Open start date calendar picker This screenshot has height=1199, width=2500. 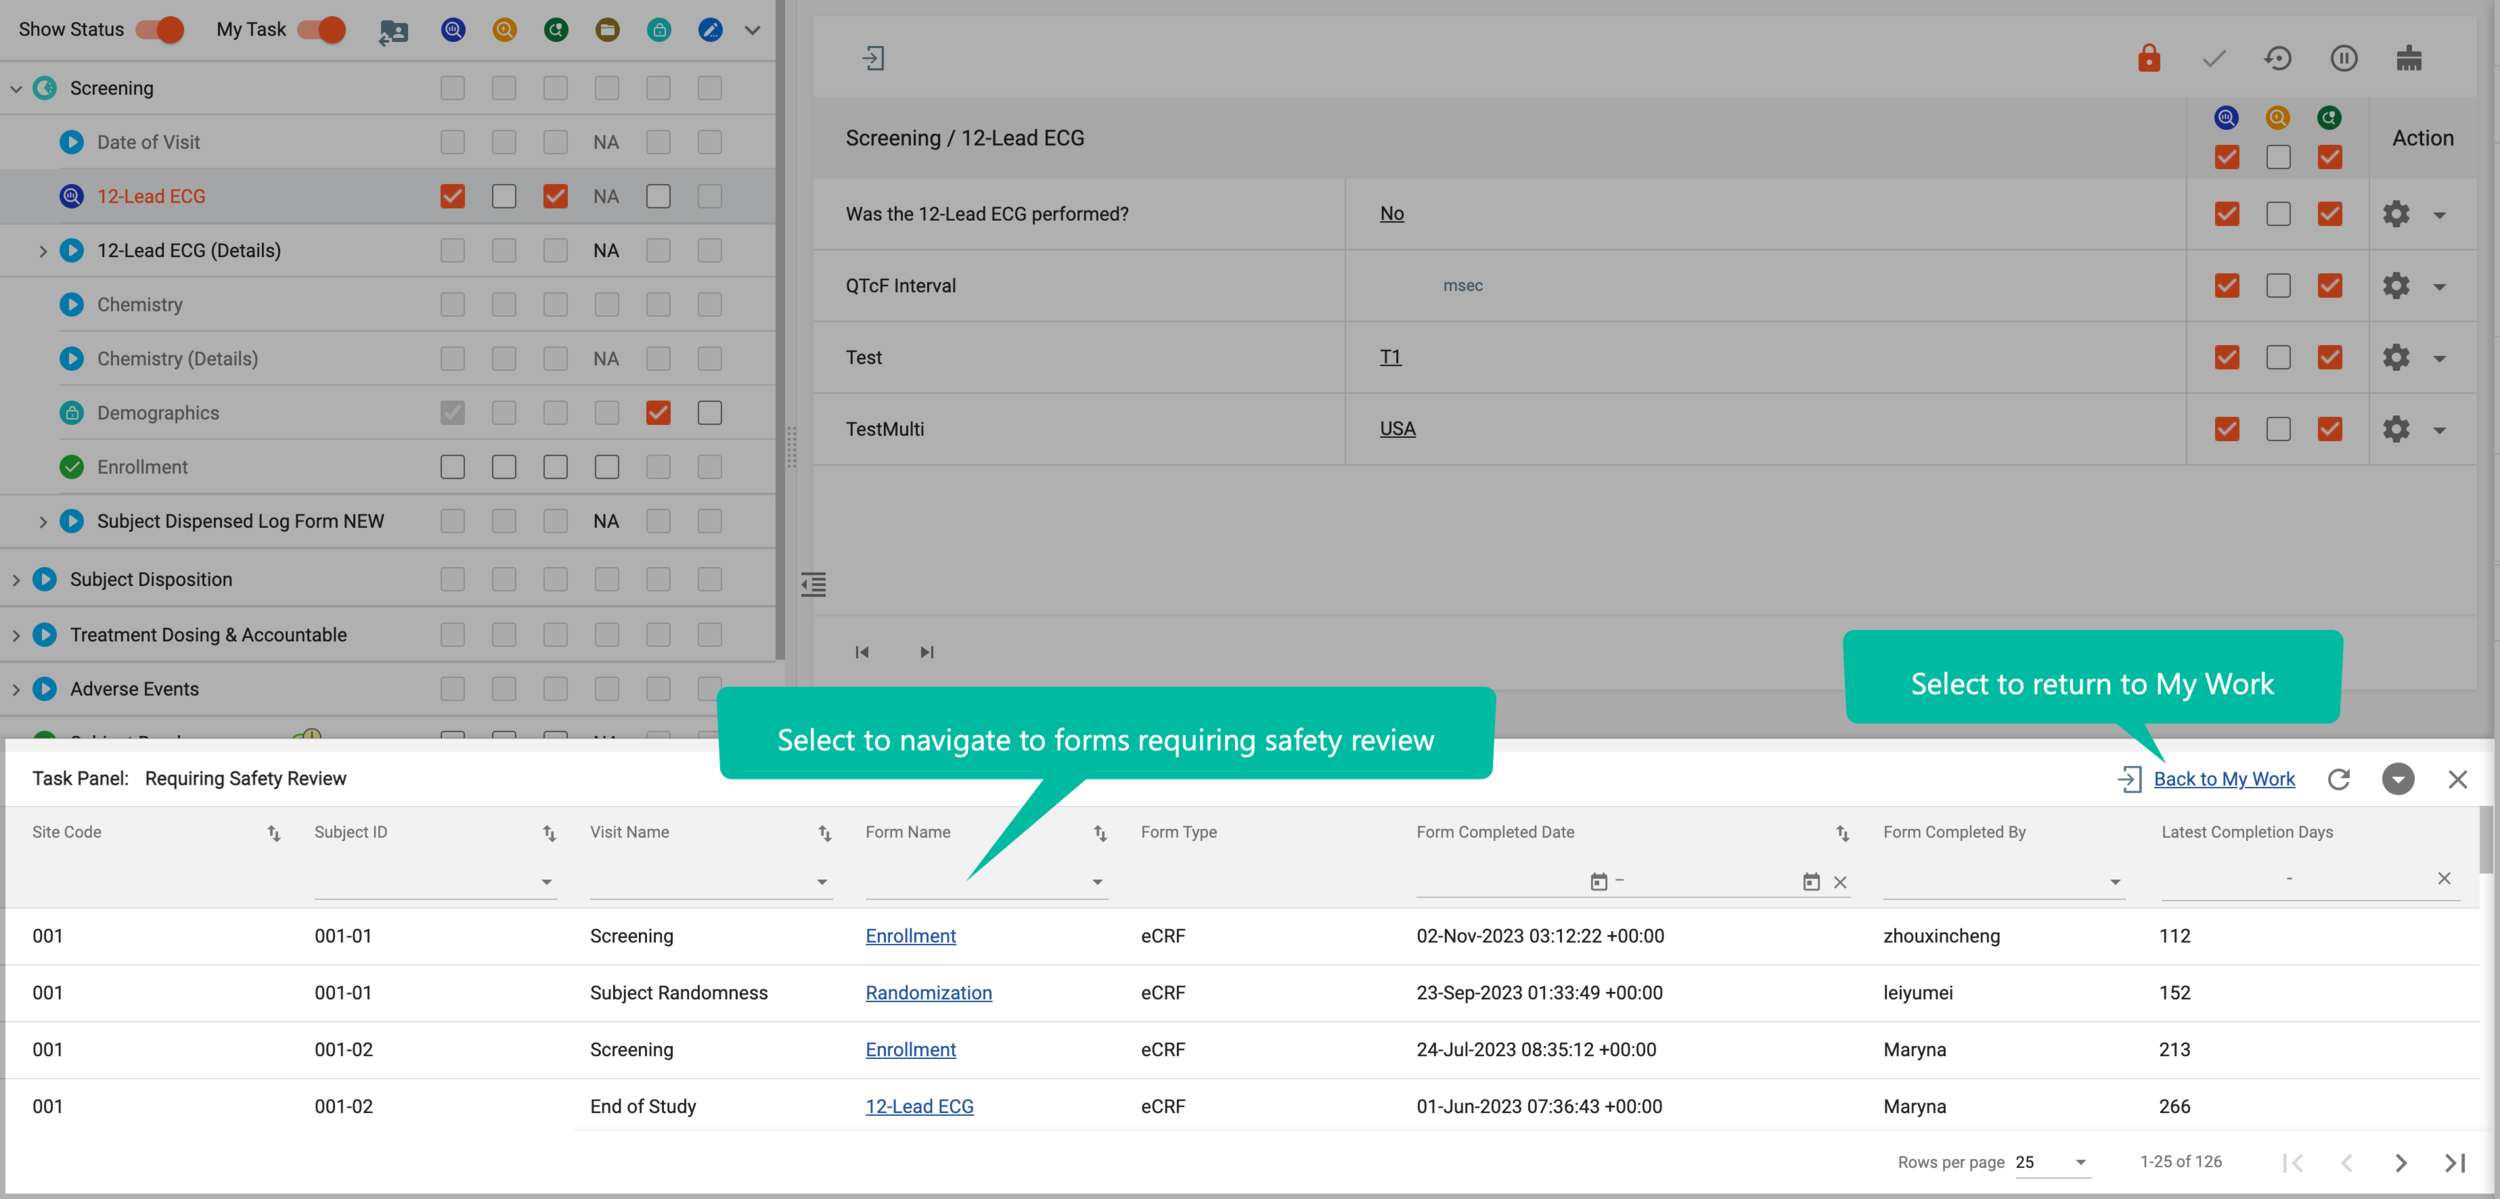tap(1599, 881)
